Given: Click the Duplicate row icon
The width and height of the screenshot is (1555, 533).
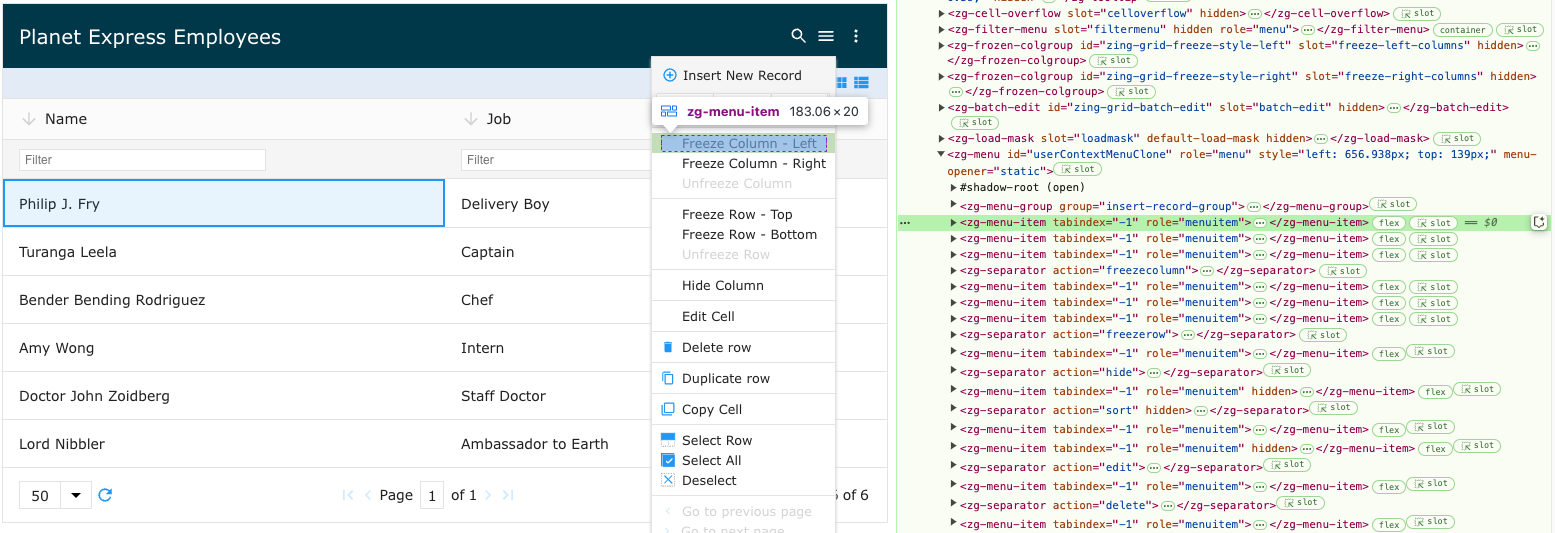Looking at the screenshot, I should pos(668,378).
